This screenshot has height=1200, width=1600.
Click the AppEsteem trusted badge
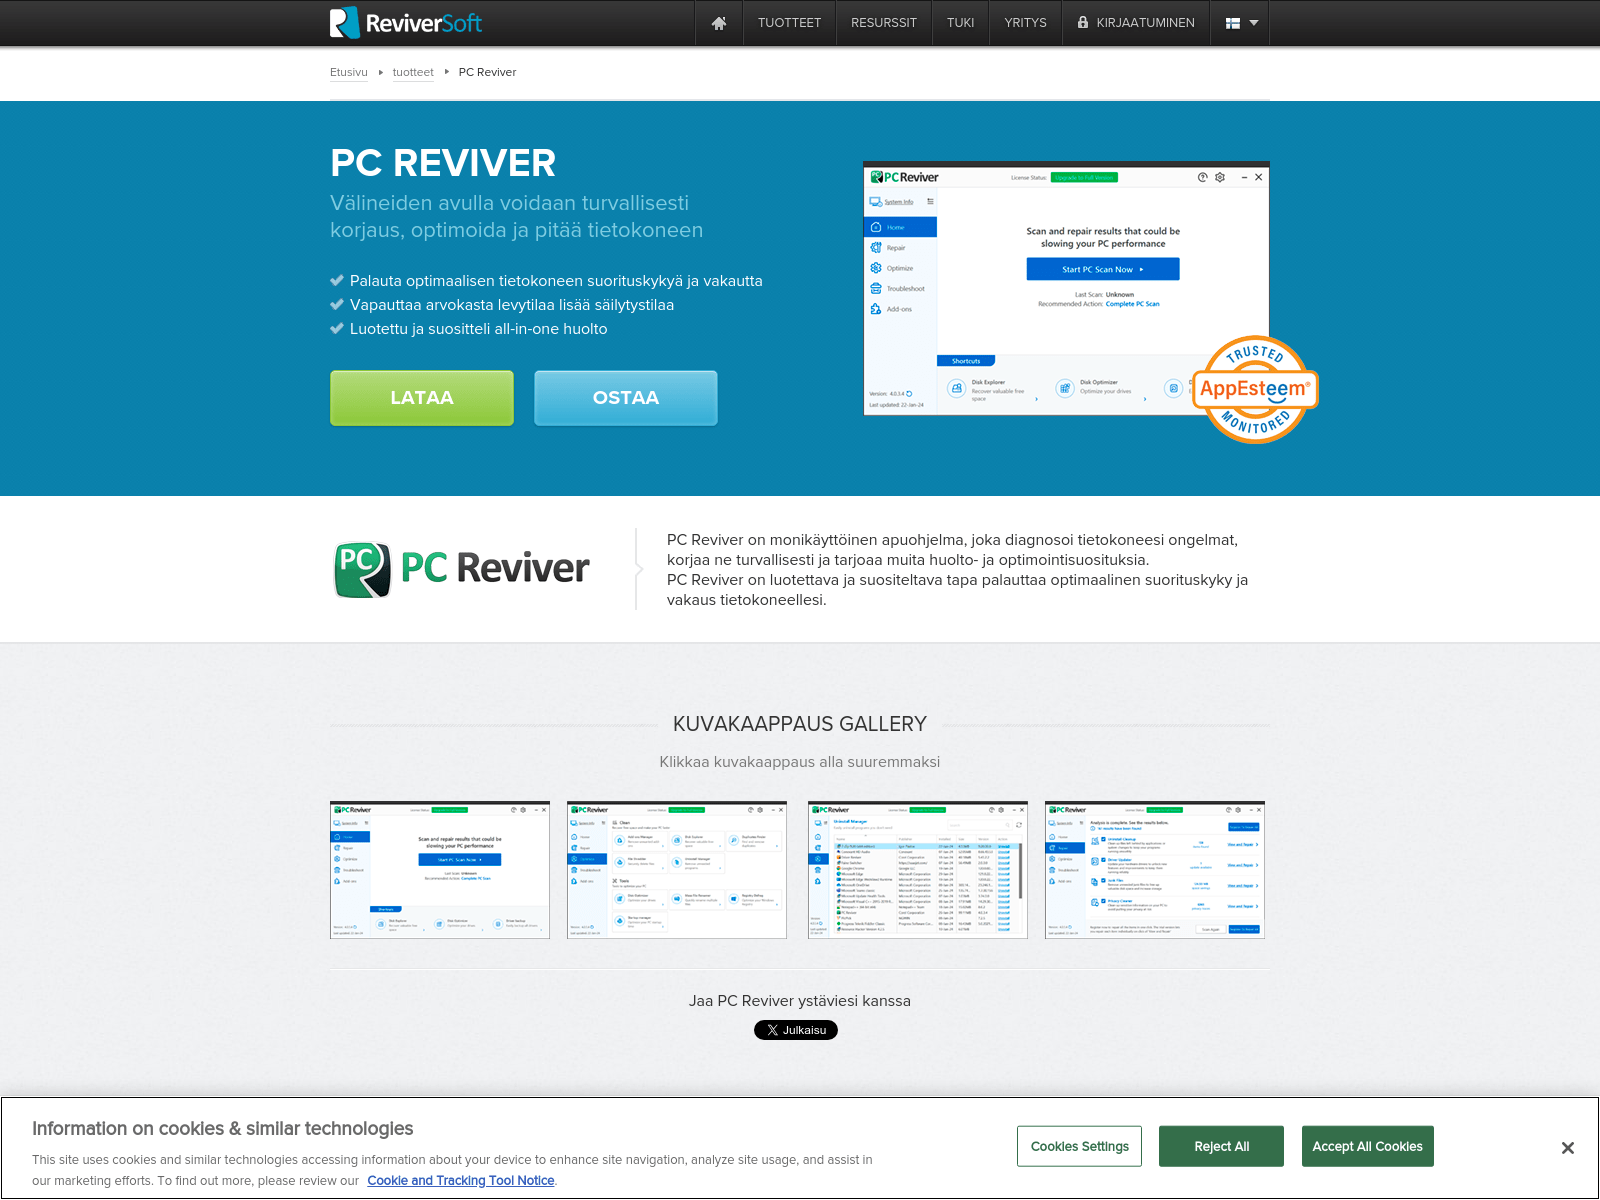coord(1255,390)
